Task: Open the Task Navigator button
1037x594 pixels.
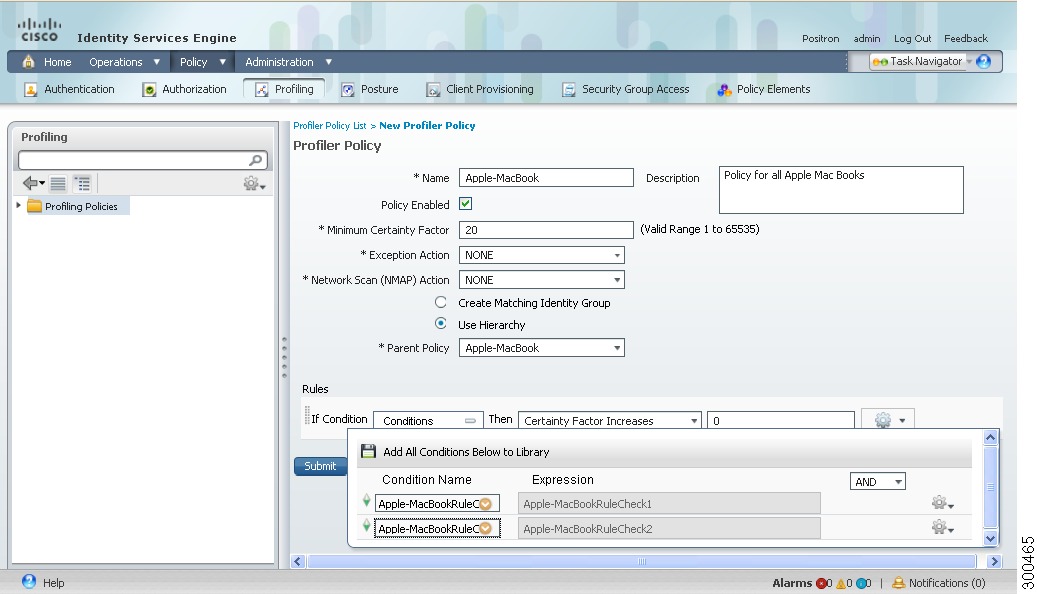Action: pyautogui.click(x=920, y=62)
